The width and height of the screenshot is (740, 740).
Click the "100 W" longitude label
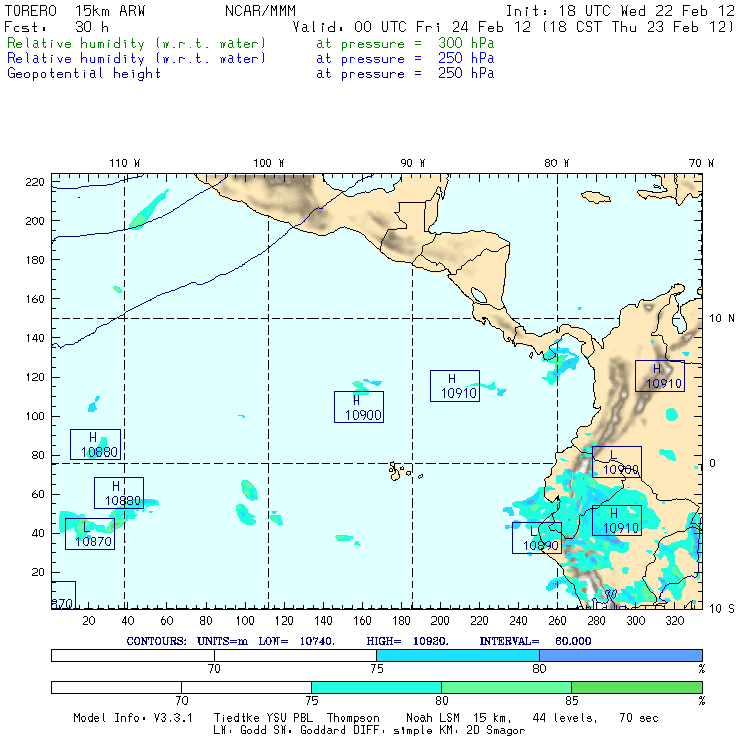tap(269, 163)
